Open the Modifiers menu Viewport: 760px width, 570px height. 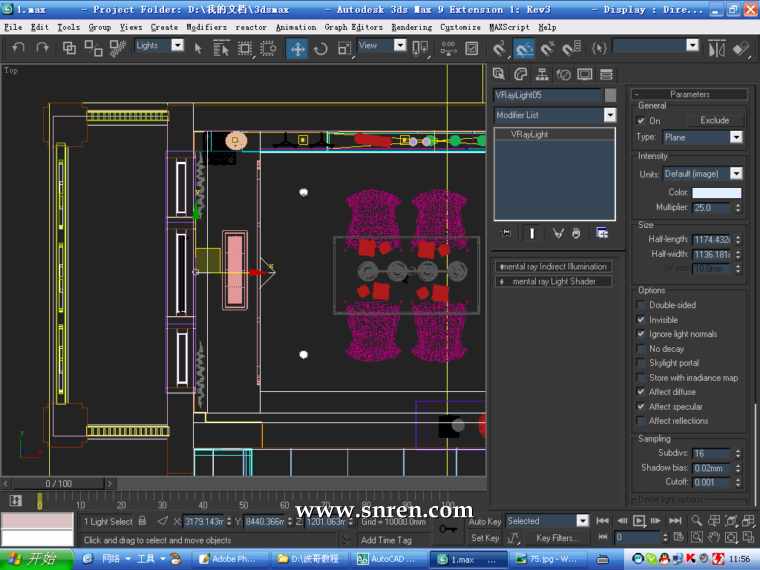206,27
